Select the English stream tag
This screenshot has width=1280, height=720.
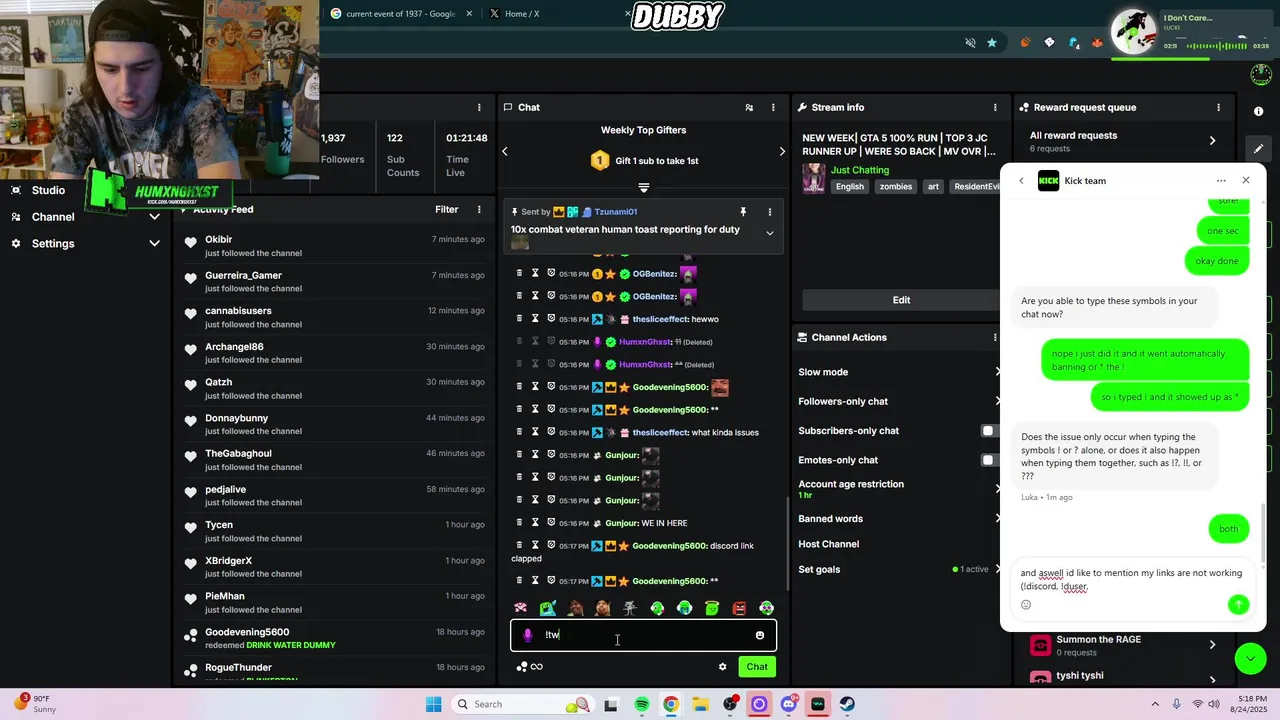[850, 187]
